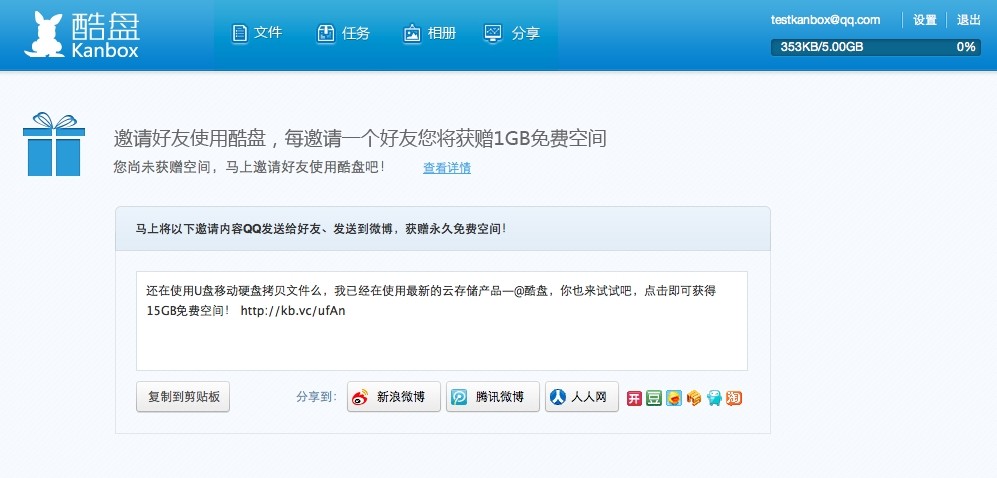Open the 任务 (Tasks) tab
The image size is (997, 478).
tap(343, 33)
